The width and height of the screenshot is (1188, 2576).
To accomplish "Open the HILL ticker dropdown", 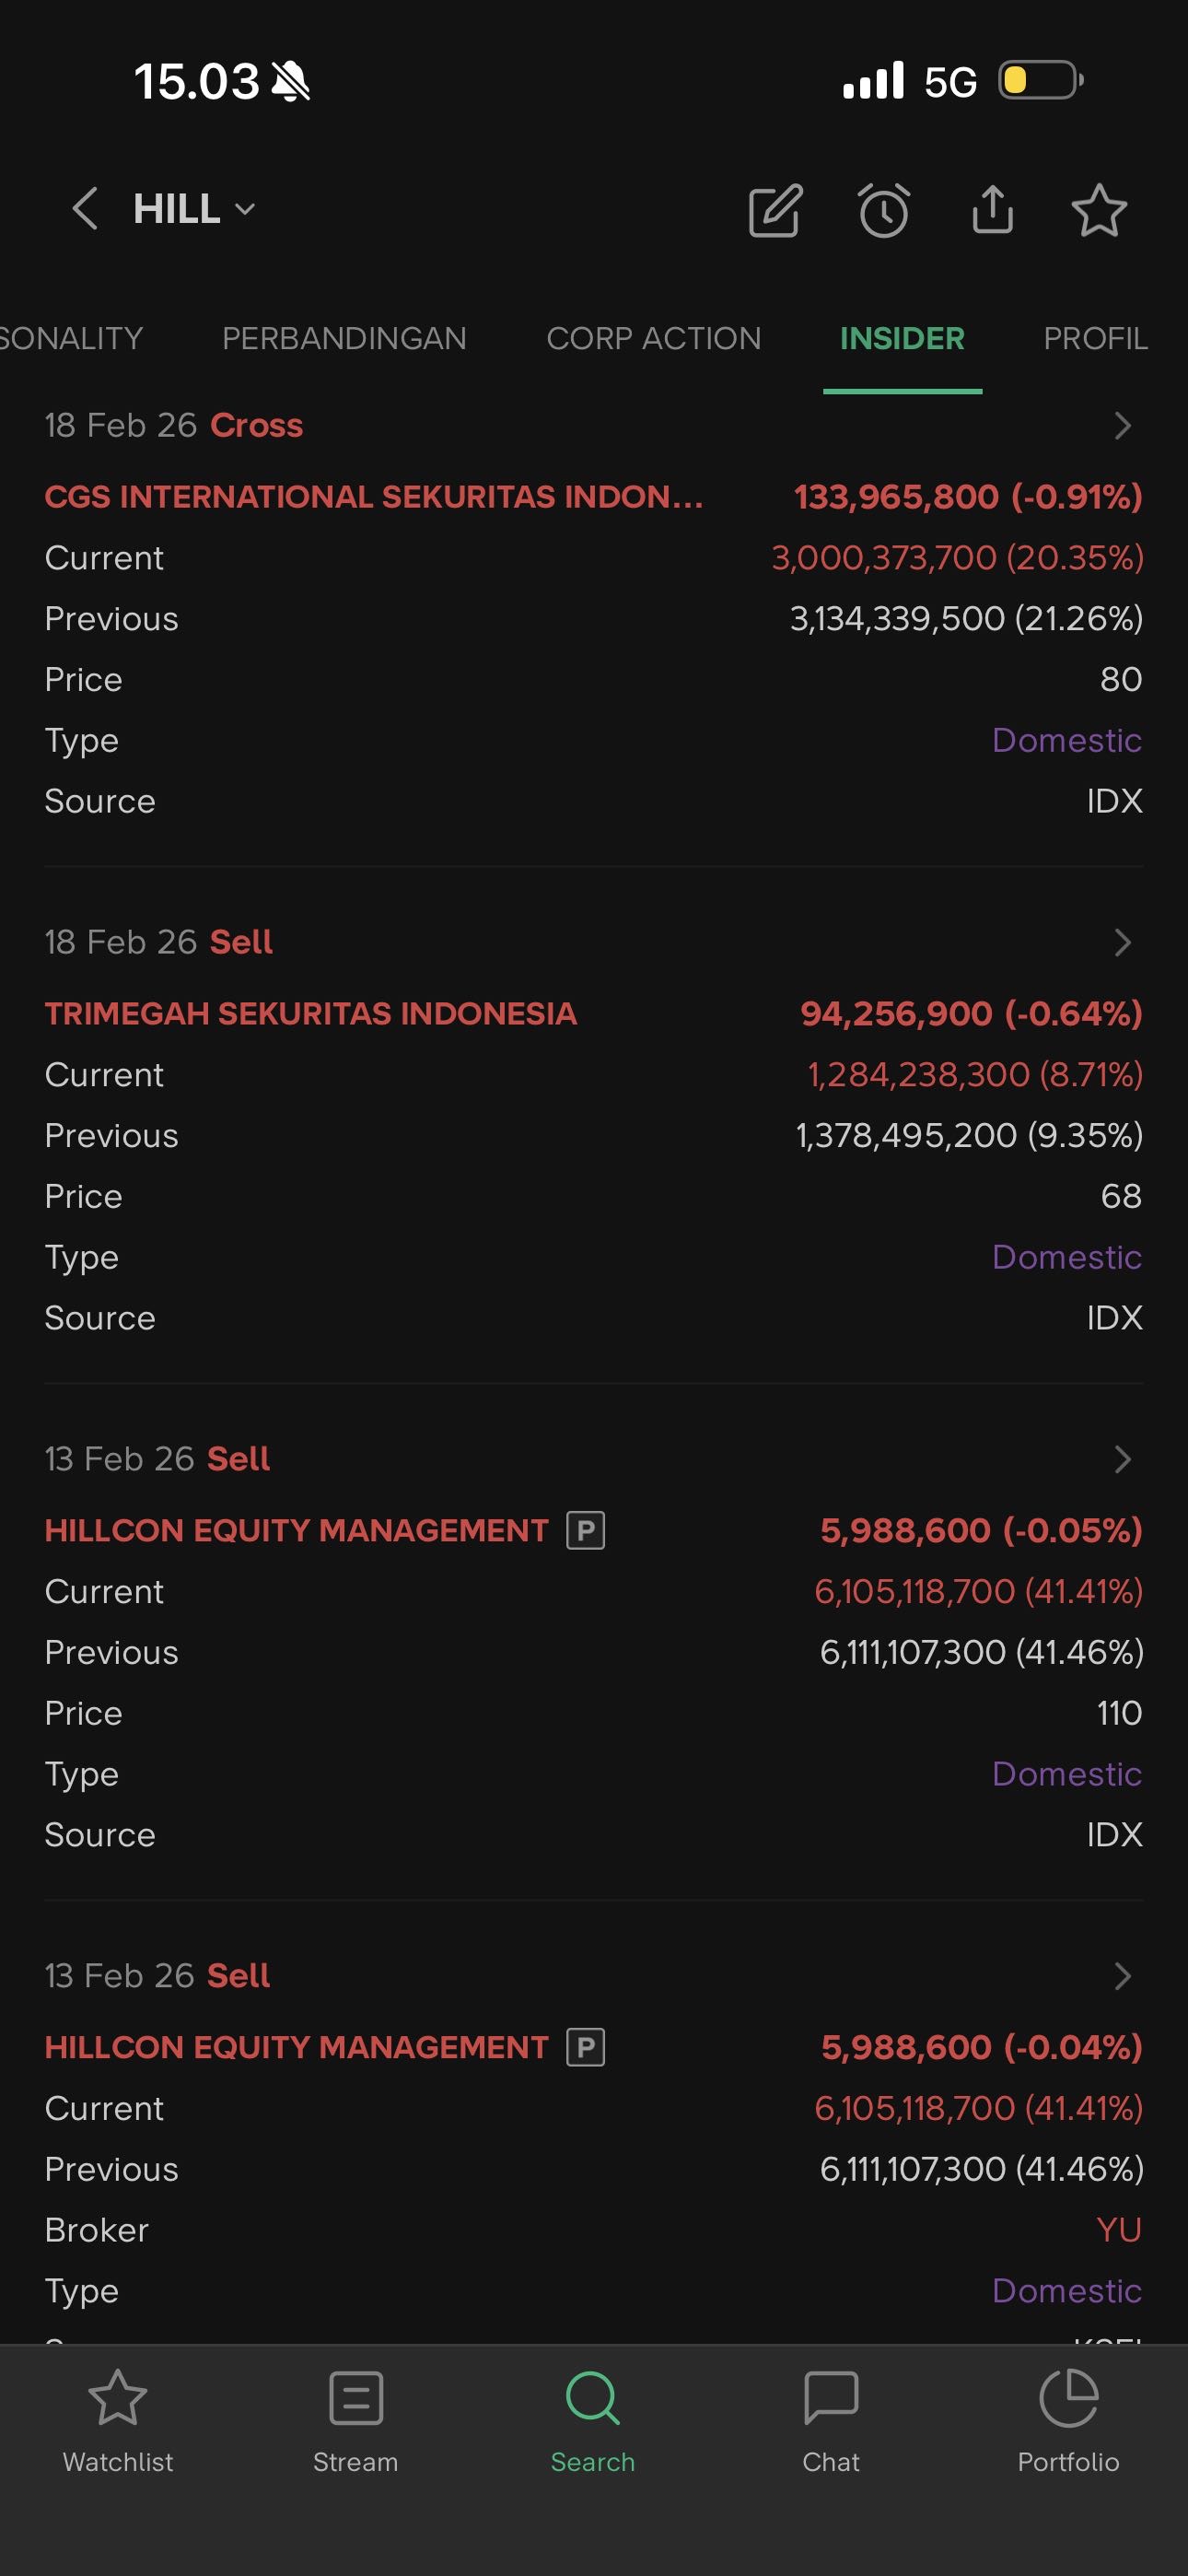I will (196, 209).
